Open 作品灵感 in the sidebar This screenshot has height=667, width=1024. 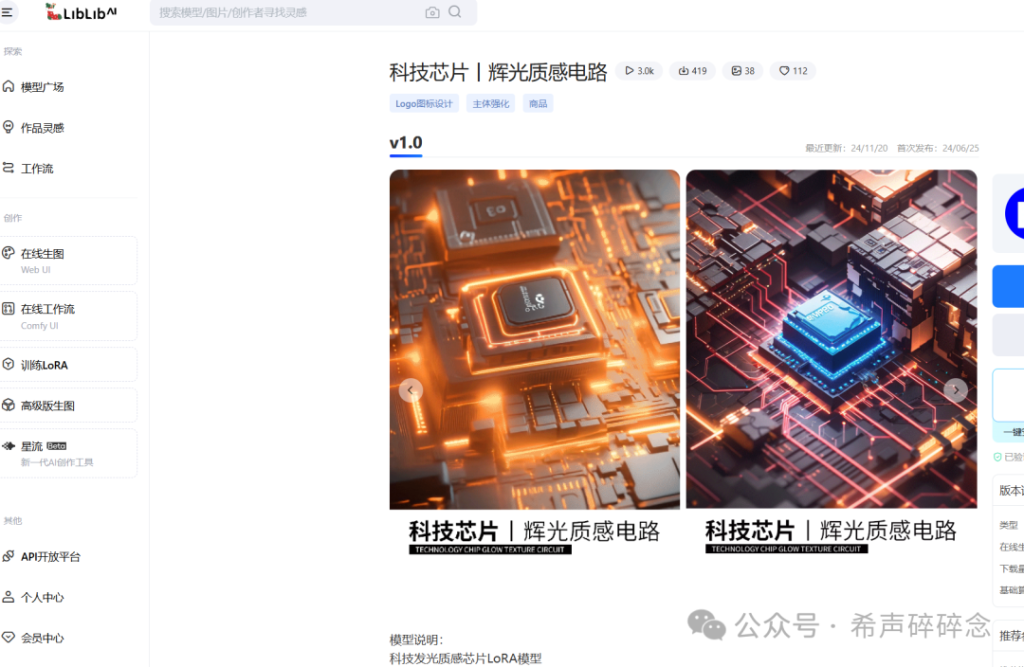tap(42, 128)
